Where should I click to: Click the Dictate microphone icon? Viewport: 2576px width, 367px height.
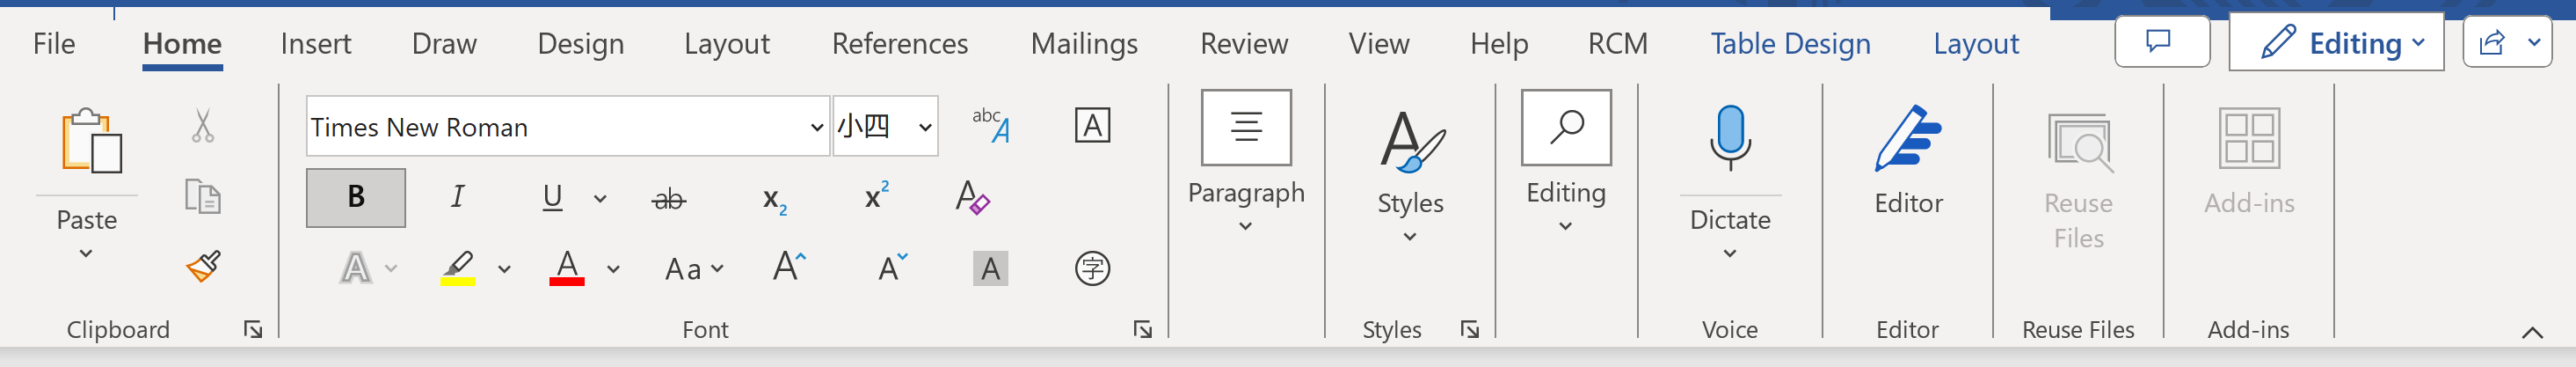tap(1729, 139)
